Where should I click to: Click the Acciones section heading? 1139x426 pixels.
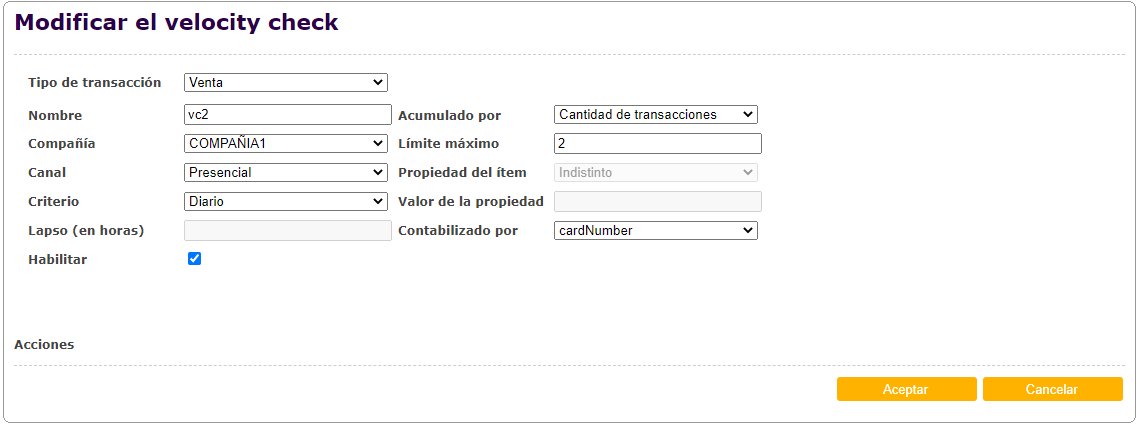tap(44, 344)
